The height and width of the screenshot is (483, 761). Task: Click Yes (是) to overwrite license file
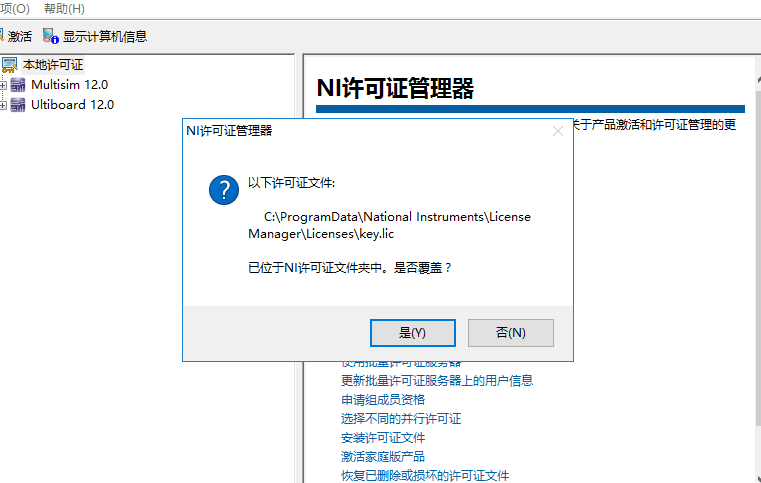pos(413,333)
